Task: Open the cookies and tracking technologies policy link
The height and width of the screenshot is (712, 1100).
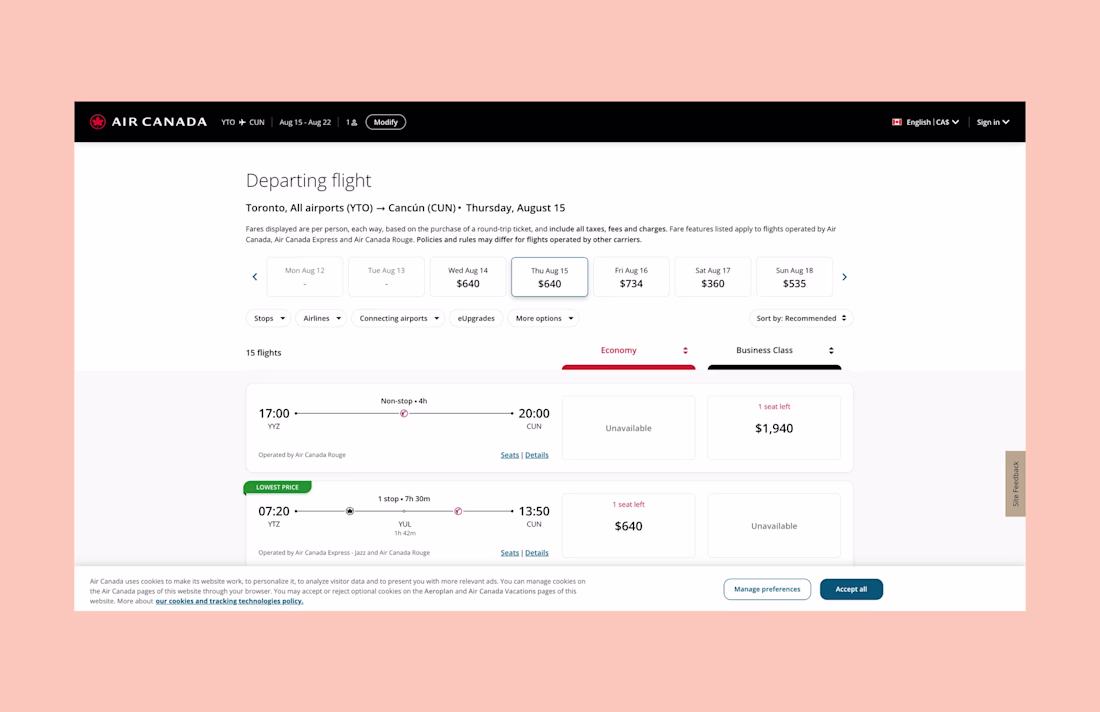Action: tap(229, 601)
